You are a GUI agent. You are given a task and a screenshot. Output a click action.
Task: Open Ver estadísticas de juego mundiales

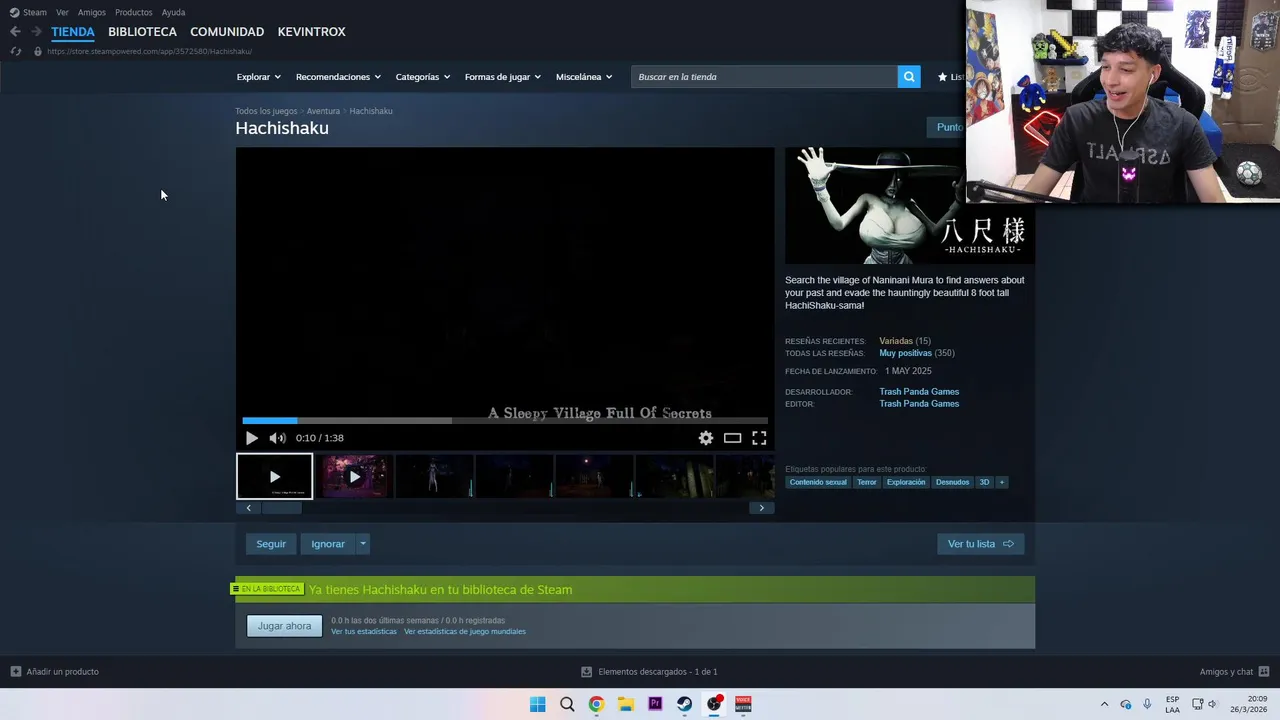465,632
